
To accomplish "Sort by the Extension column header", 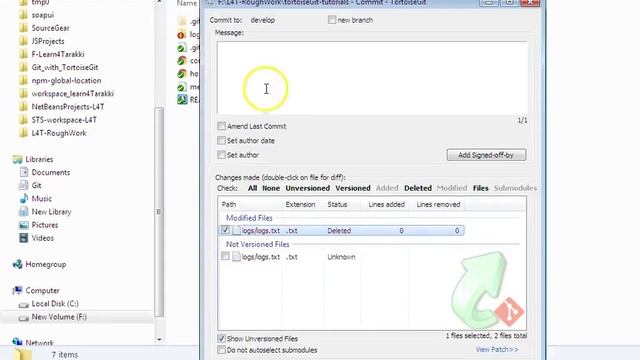I will pos(300,204).
